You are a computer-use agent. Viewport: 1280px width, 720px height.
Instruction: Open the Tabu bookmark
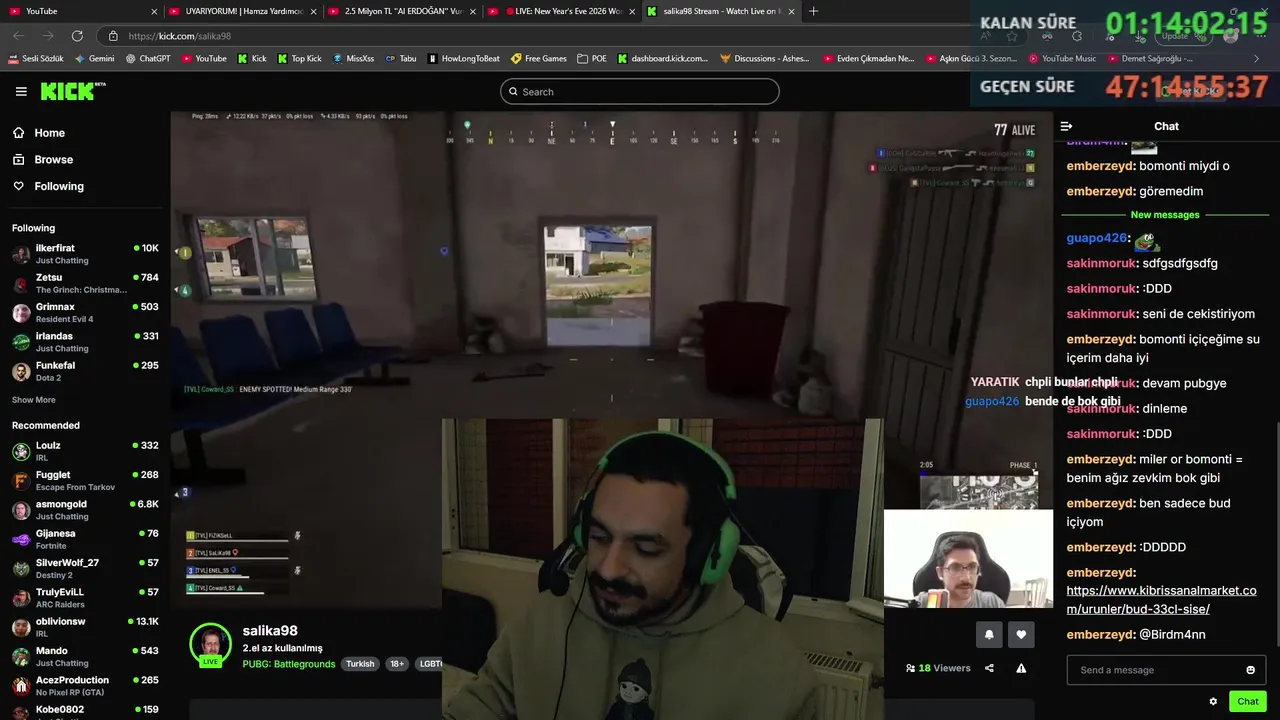pyautogui.click(x=401, y=58)
